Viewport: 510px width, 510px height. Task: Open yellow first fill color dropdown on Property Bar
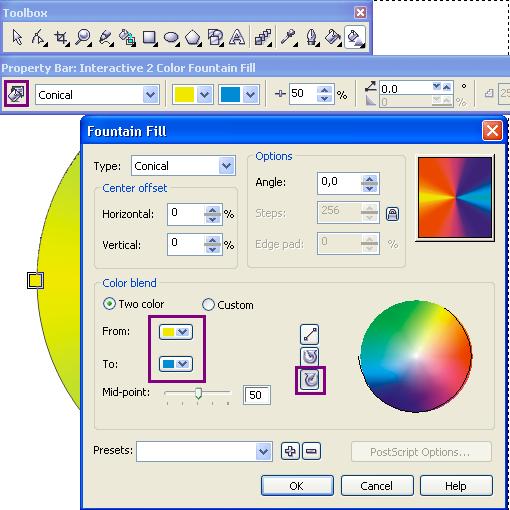(204, 95)
